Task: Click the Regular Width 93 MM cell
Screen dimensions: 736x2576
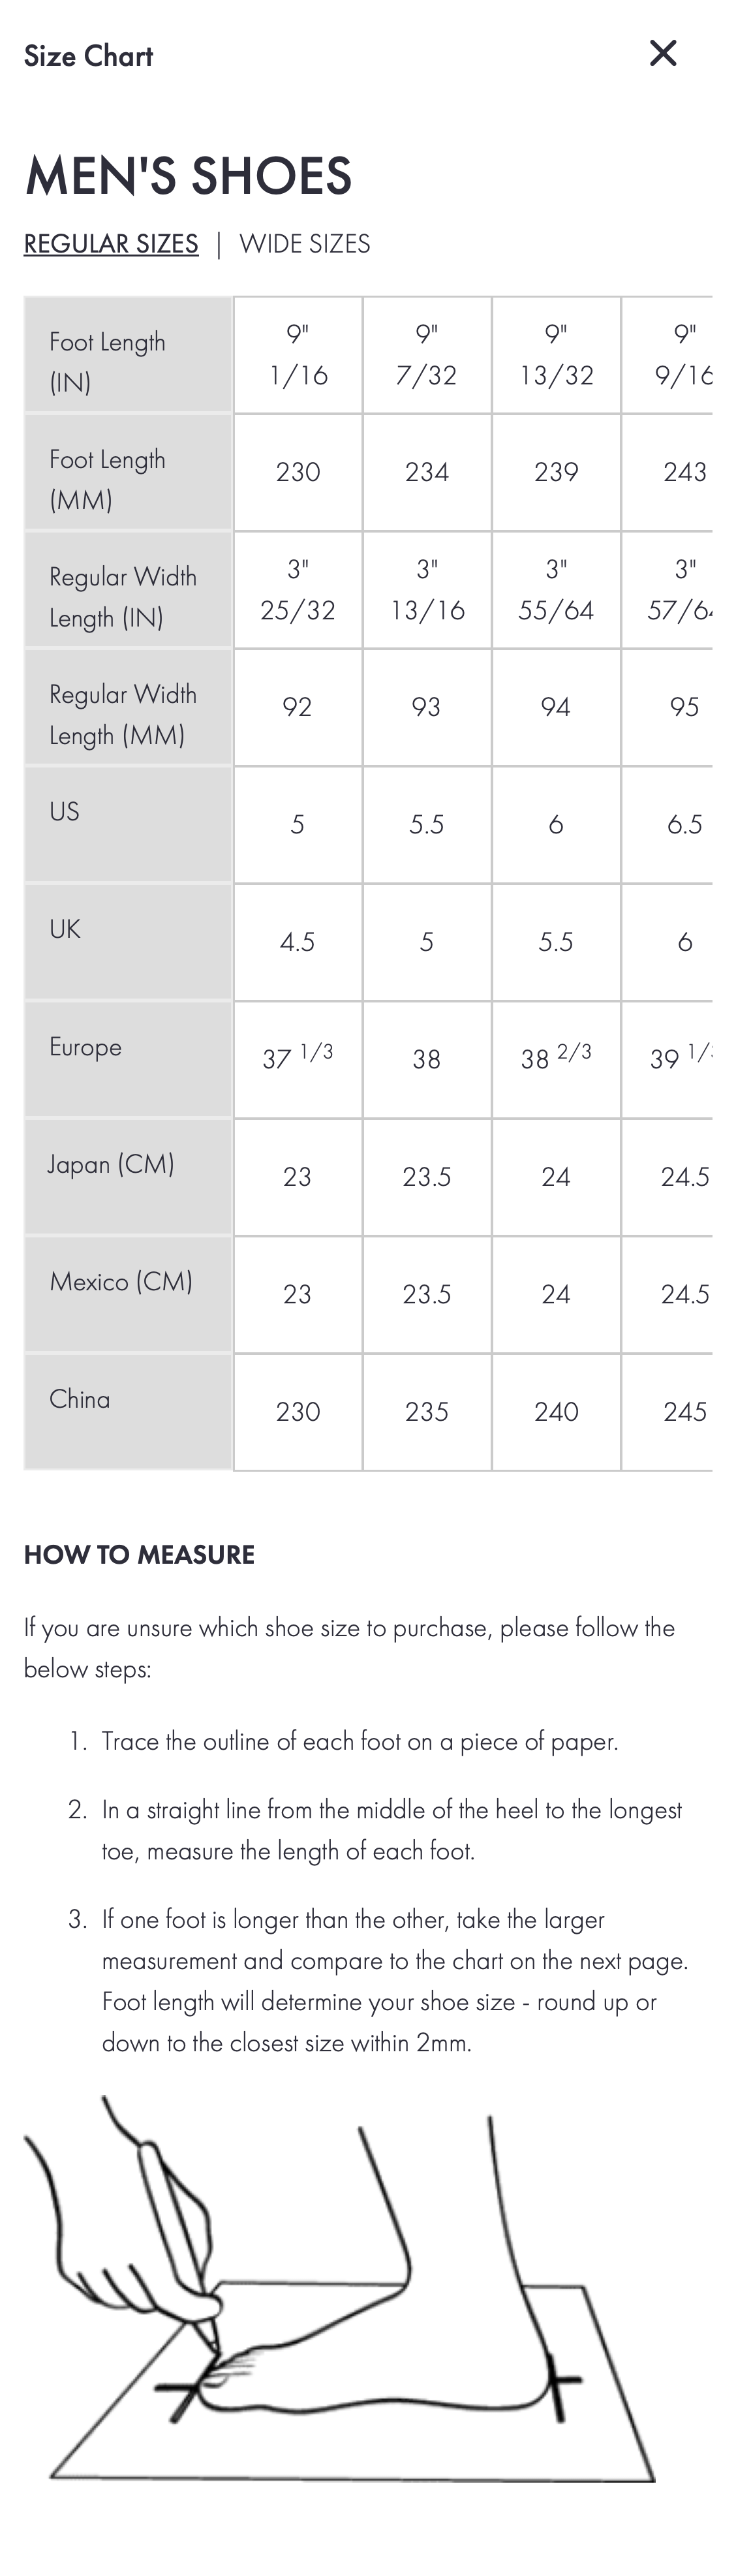Action: 426,707
